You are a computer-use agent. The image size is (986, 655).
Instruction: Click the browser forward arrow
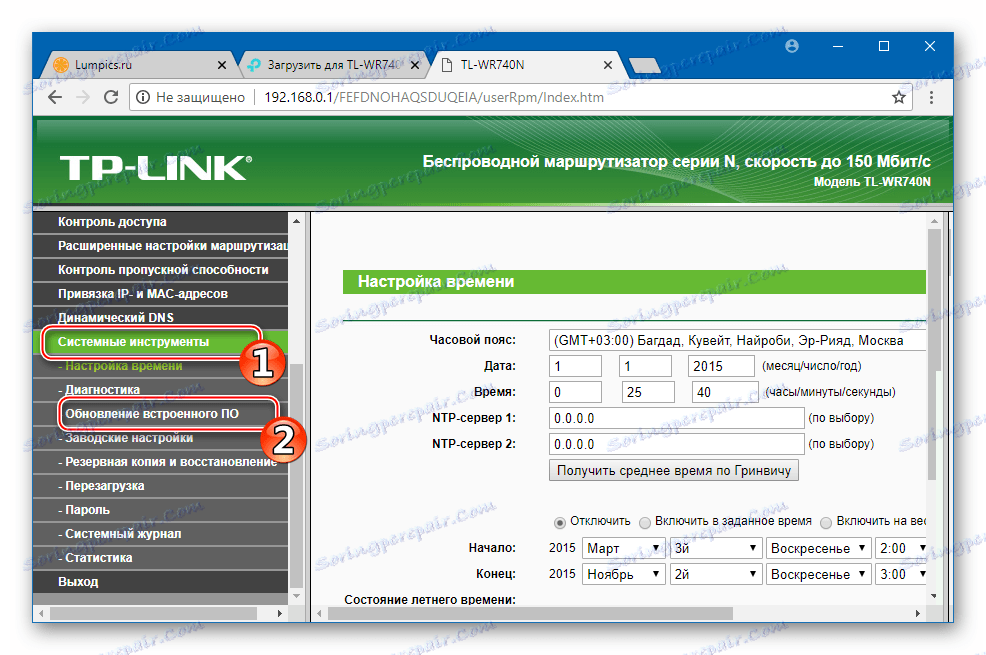click(82, 97)
